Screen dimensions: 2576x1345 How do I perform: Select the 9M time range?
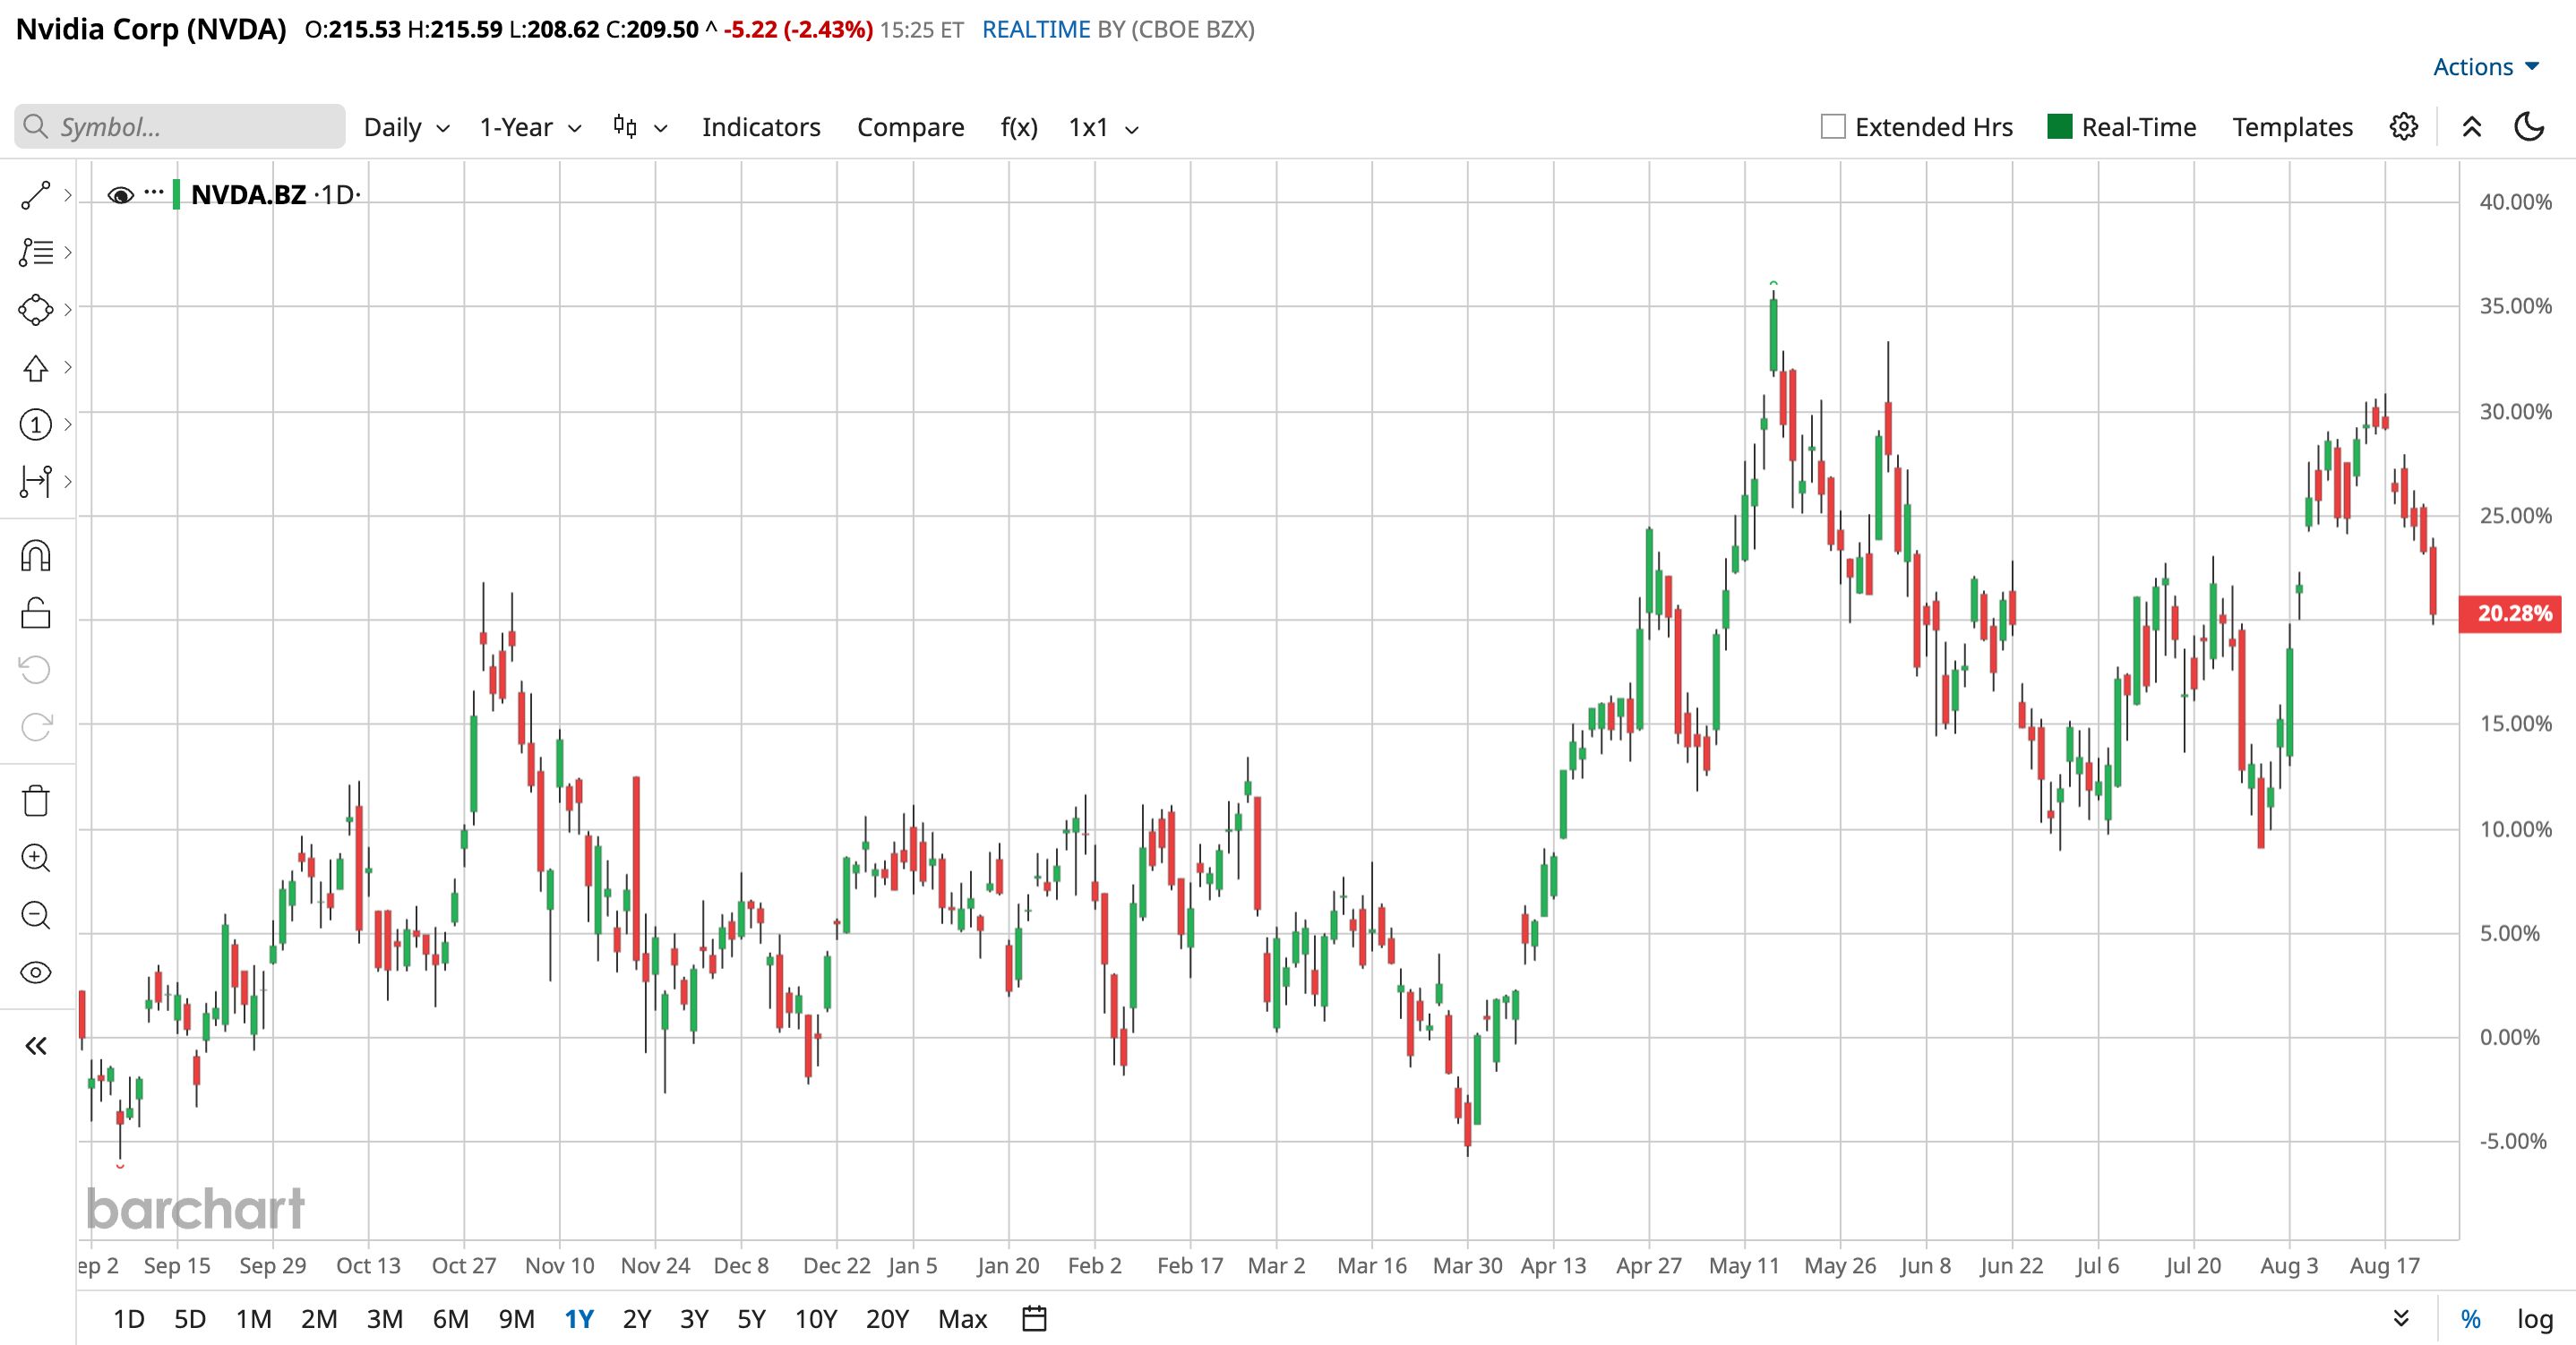pyautogui.click(x=517, y=1319)
